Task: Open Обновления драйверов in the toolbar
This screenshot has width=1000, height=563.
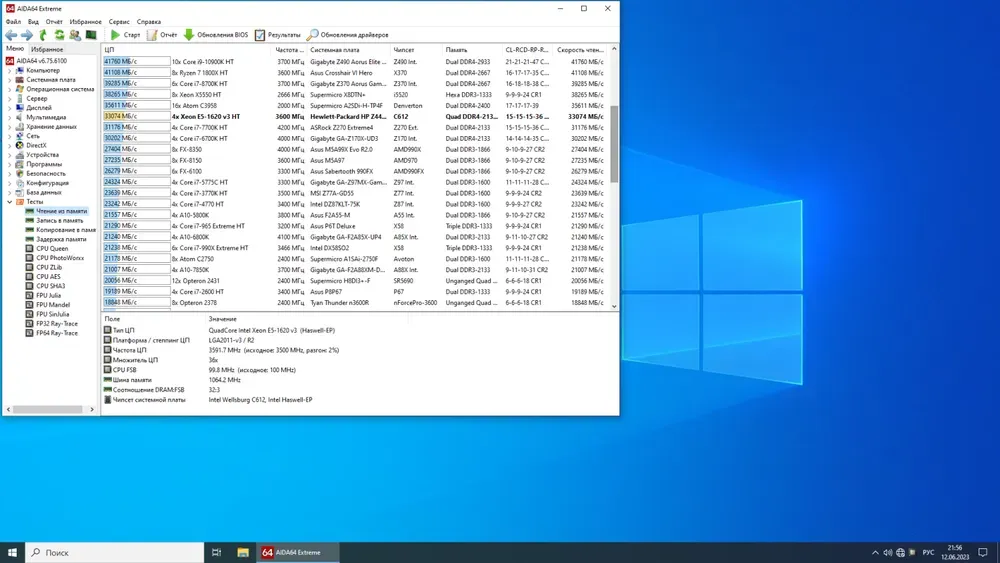Action: click(x=348, y=35)
